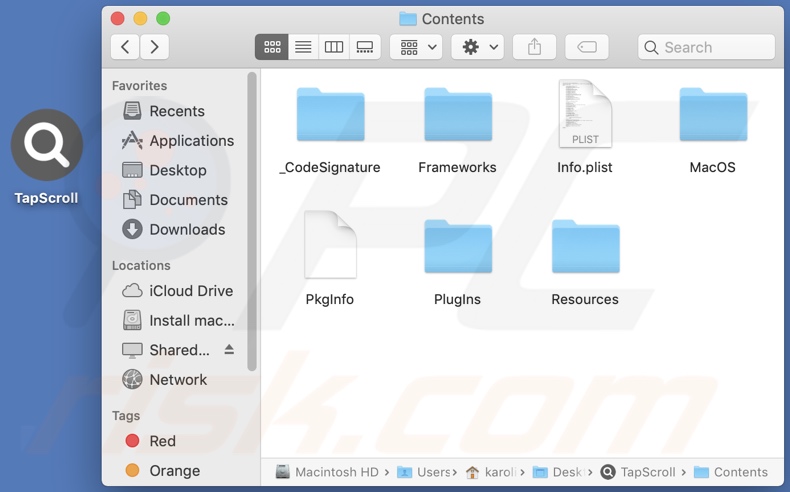Select the Shared... location

(166, 350)
